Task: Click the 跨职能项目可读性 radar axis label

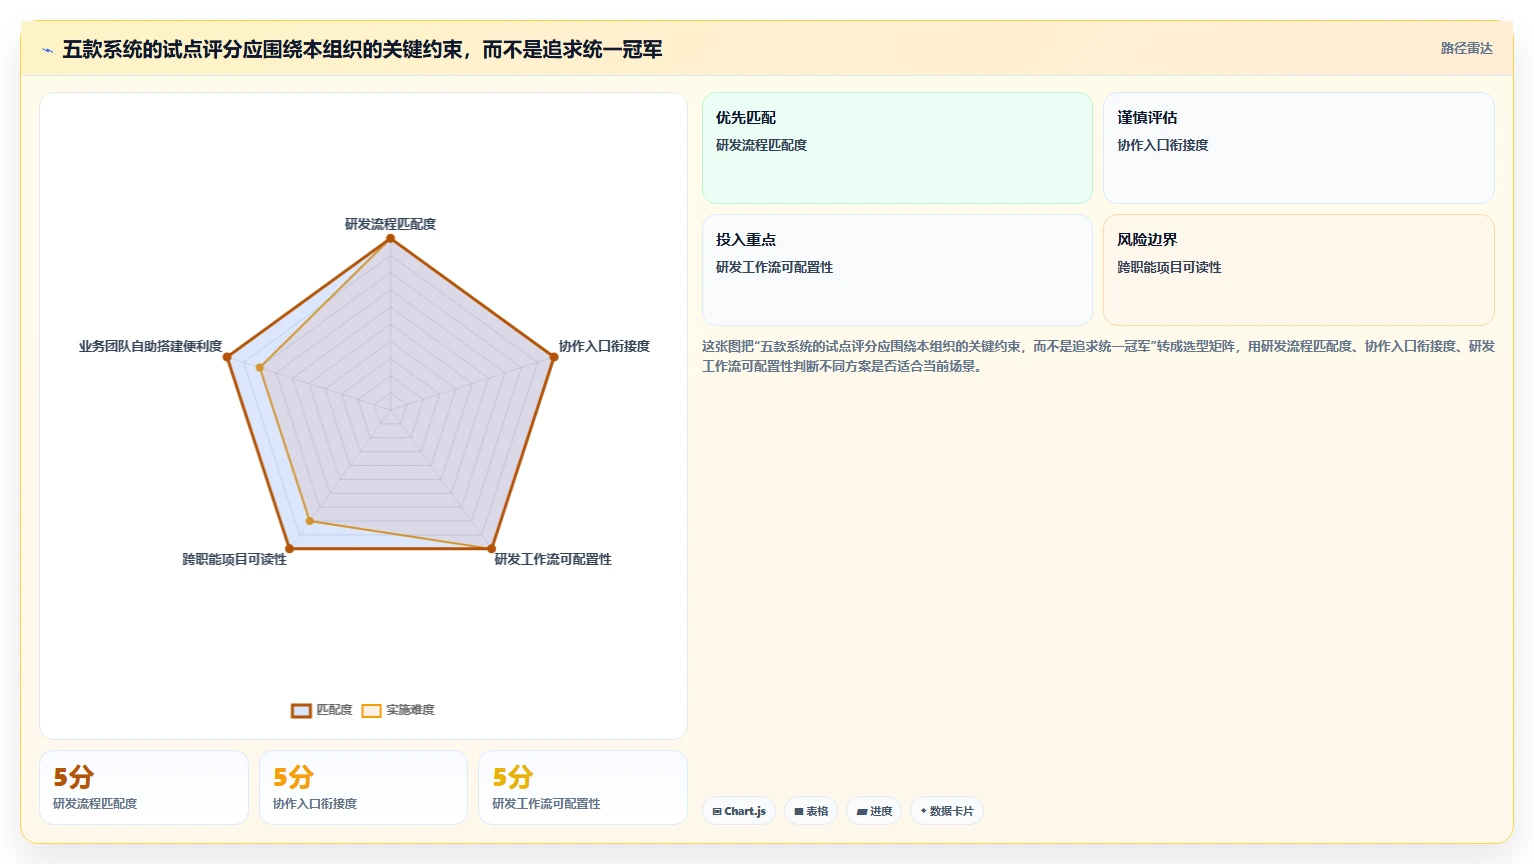Action: (234, 559)
